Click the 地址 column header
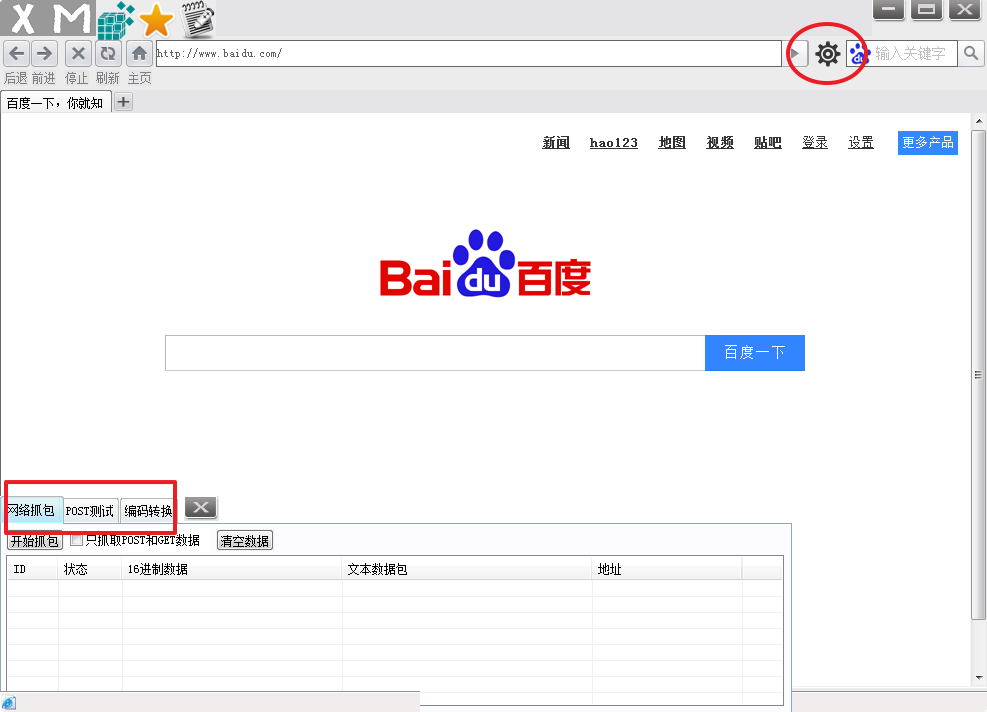 [667, 569]
